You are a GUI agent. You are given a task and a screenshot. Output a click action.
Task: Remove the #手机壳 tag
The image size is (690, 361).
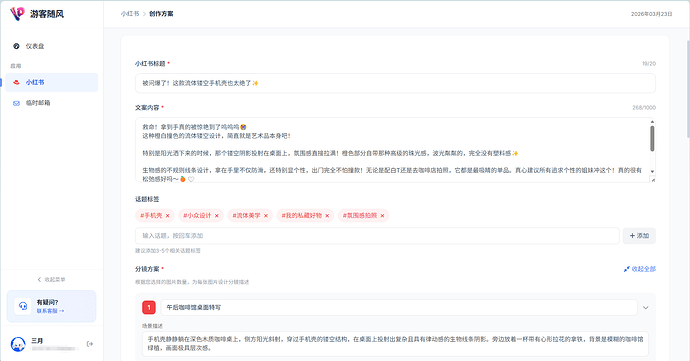168,216
